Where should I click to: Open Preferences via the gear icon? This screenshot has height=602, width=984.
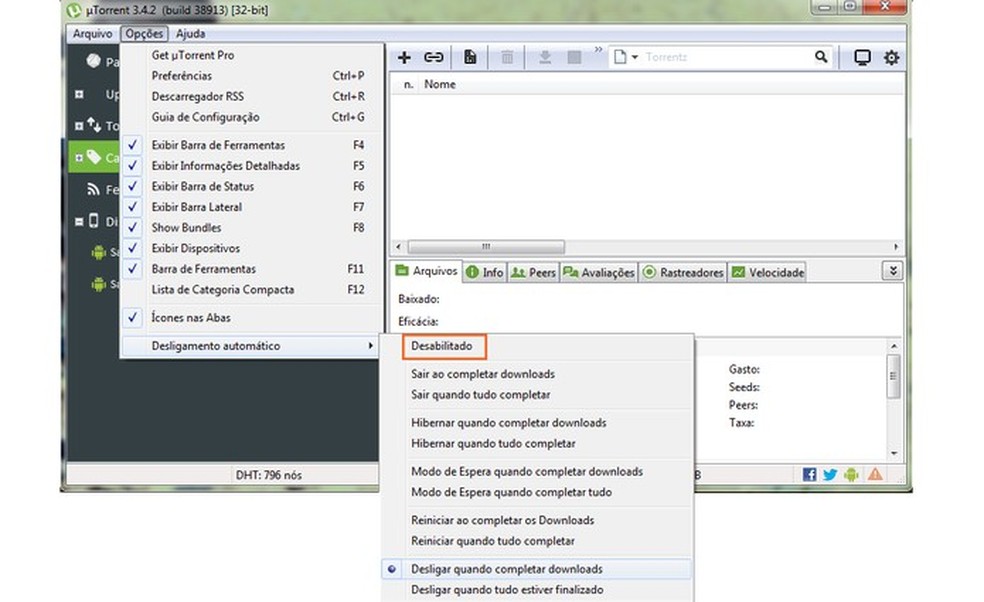[x=891, y=58]
